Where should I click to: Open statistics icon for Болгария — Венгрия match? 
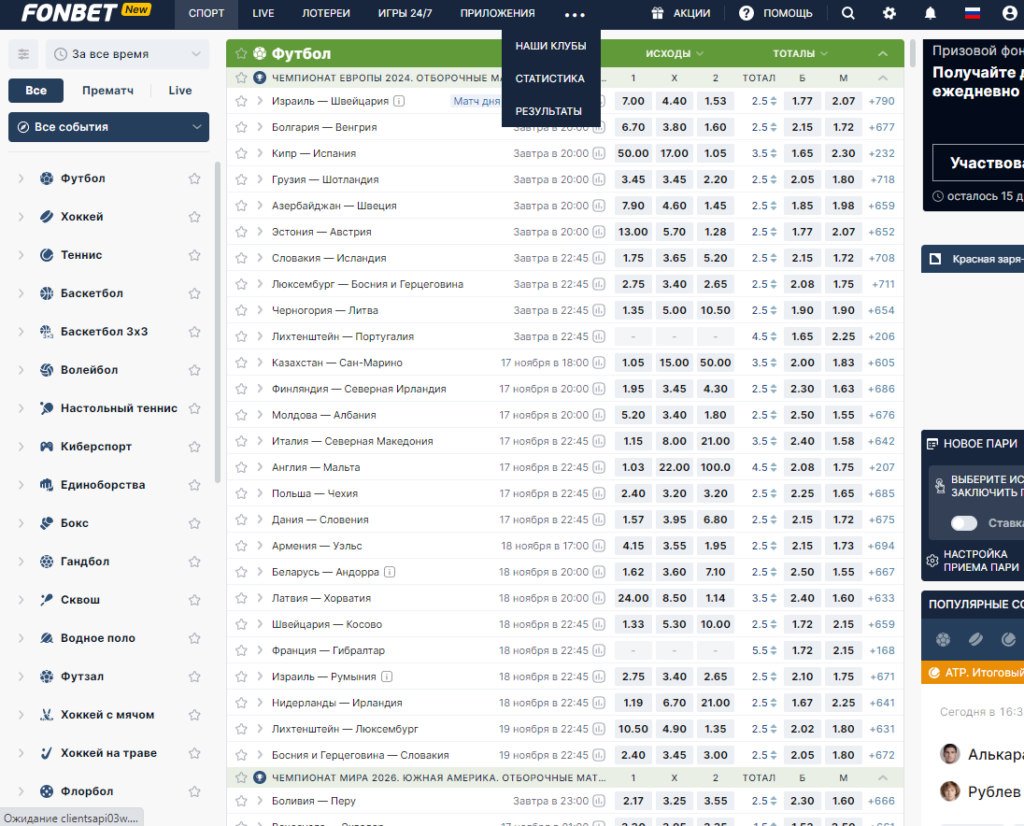pos(598,127)
